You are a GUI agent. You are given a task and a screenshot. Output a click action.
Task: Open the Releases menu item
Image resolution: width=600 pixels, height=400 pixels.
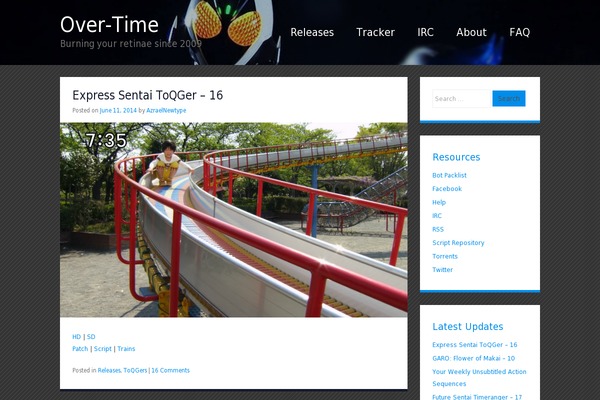click(x=312, y=32)
